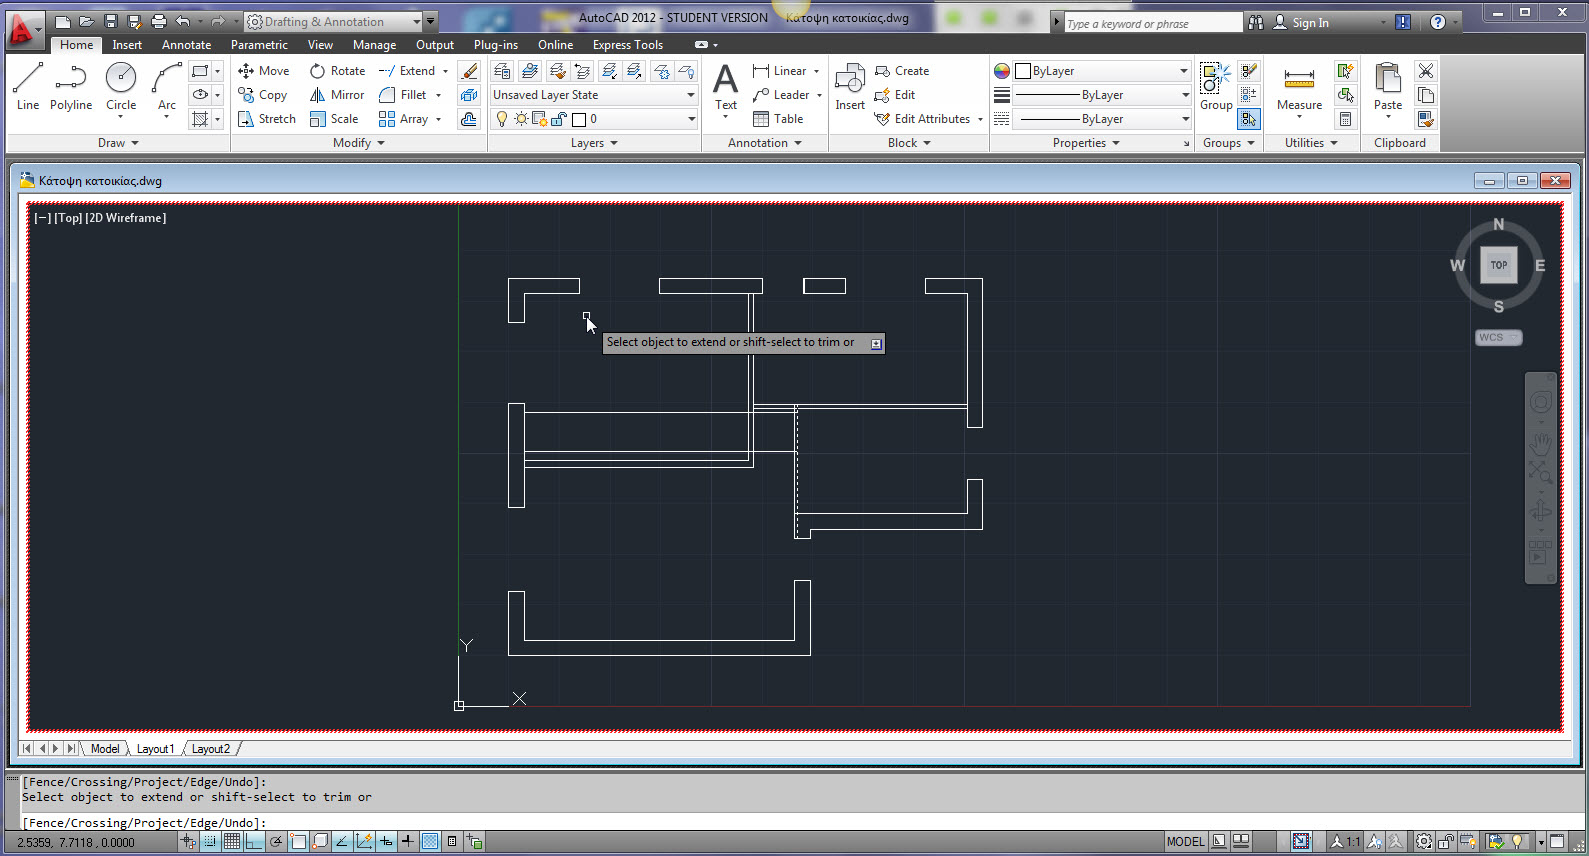Click the Mirror tool
This screenshot has height=856, width=1589.
(337, 95)
